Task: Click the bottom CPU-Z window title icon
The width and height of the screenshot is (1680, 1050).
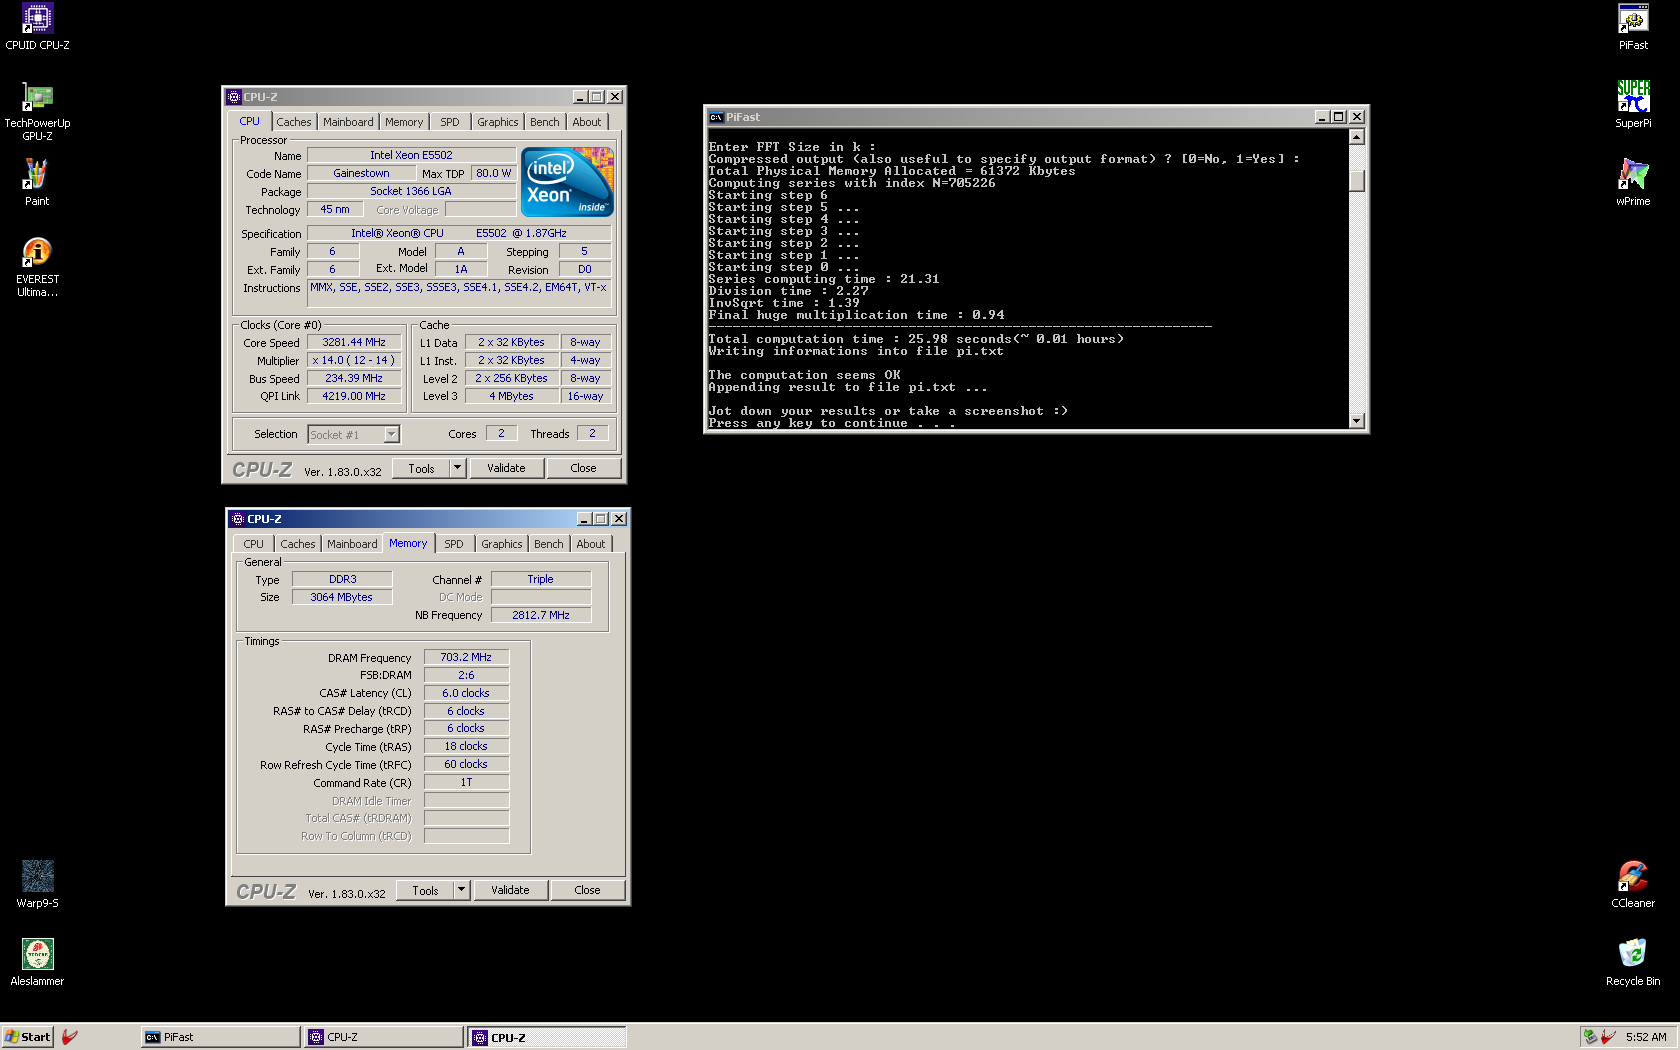Action: point(238,519)
